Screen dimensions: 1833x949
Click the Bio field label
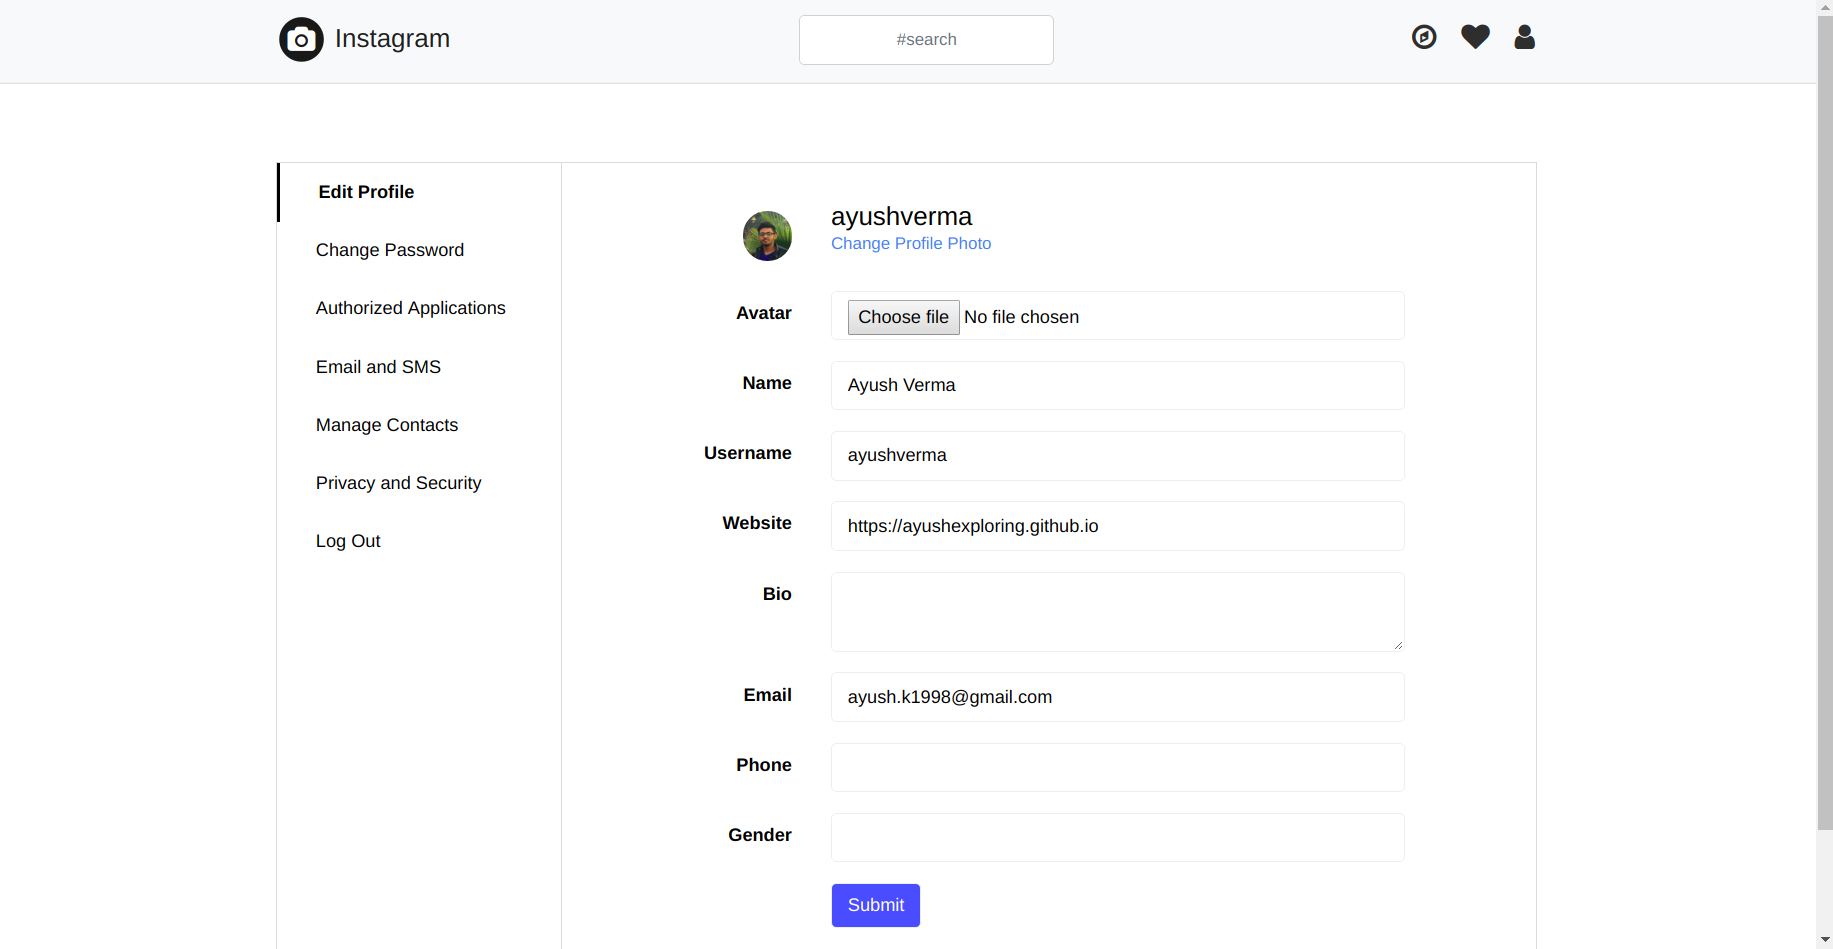point(777,594)
